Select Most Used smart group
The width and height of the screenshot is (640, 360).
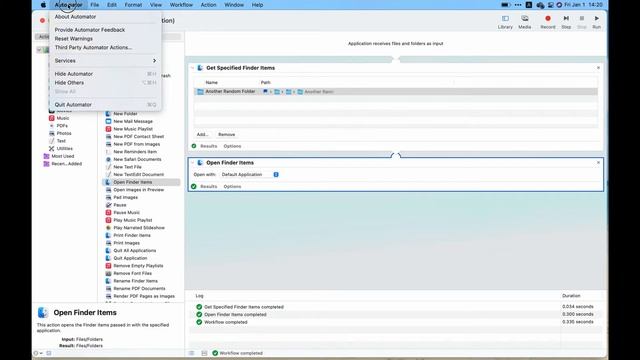[62, 156]
